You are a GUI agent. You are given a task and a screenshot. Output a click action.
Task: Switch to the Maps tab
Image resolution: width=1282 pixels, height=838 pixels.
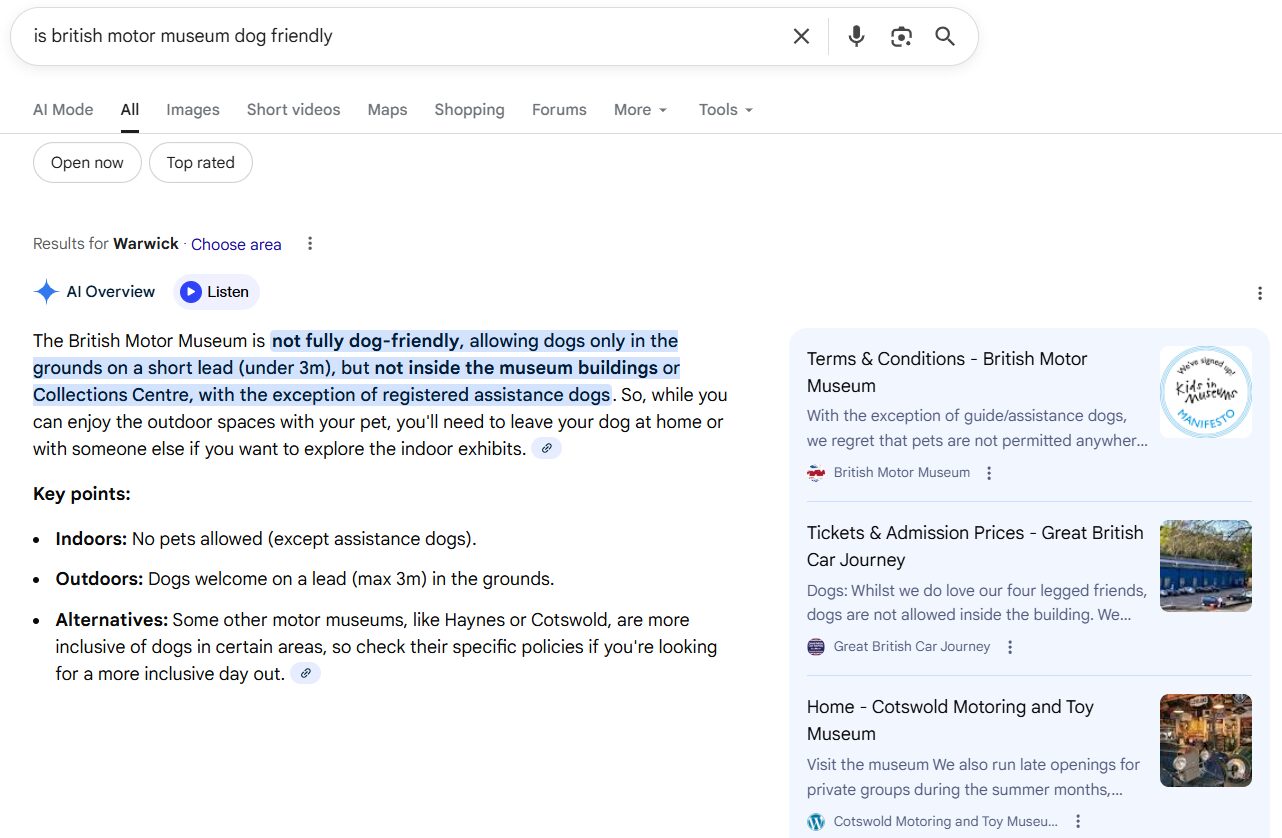[387, 110]
